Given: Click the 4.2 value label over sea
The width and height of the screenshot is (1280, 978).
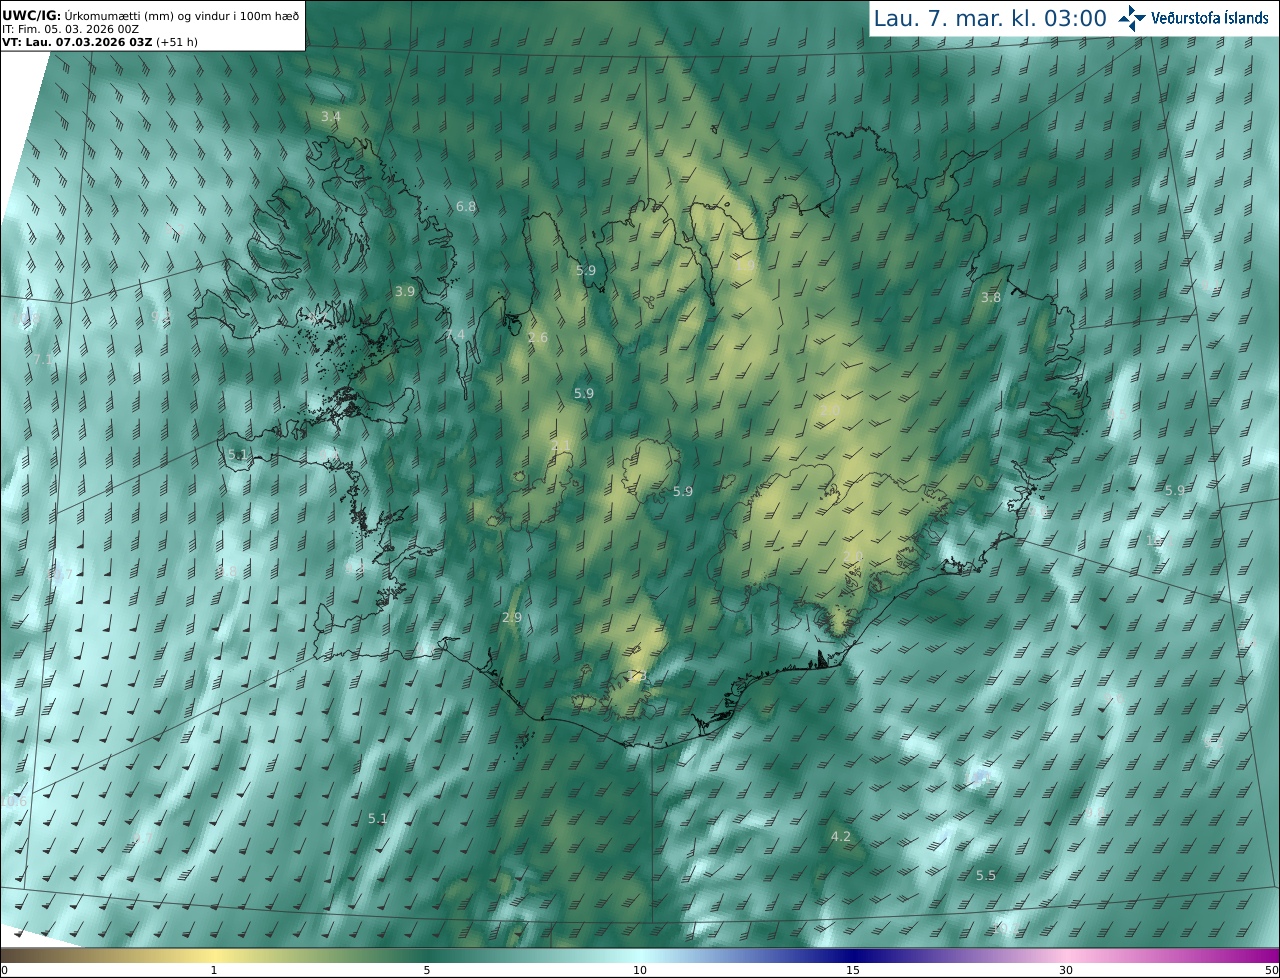Looking at the screenshot, I should click(841, 836).
